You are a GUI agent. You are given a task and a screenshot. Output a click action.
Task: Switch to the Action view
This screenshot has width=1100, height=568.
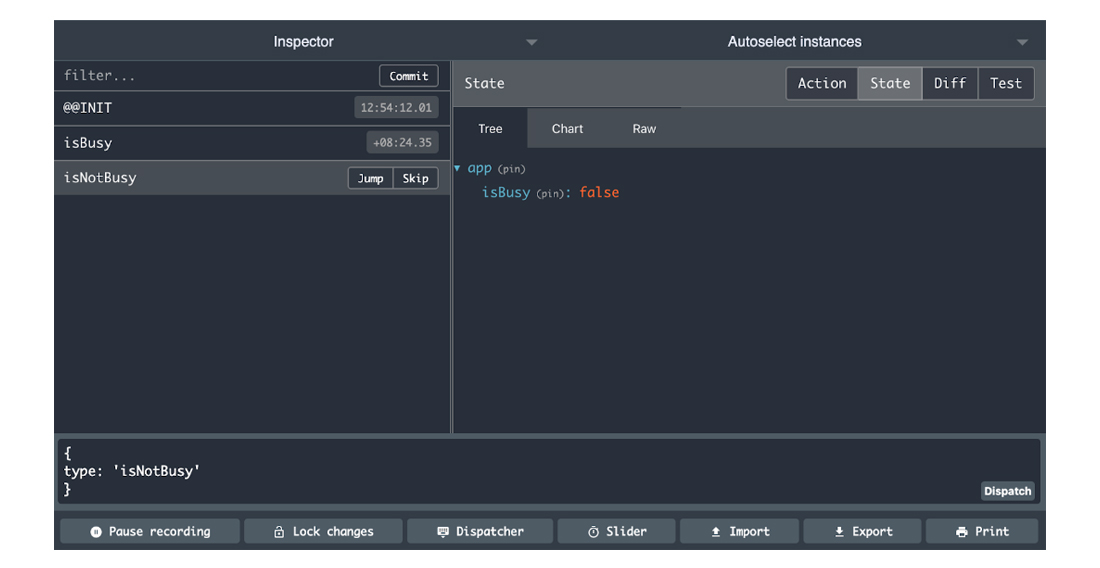pyautogui.click(x=822, y=83)
